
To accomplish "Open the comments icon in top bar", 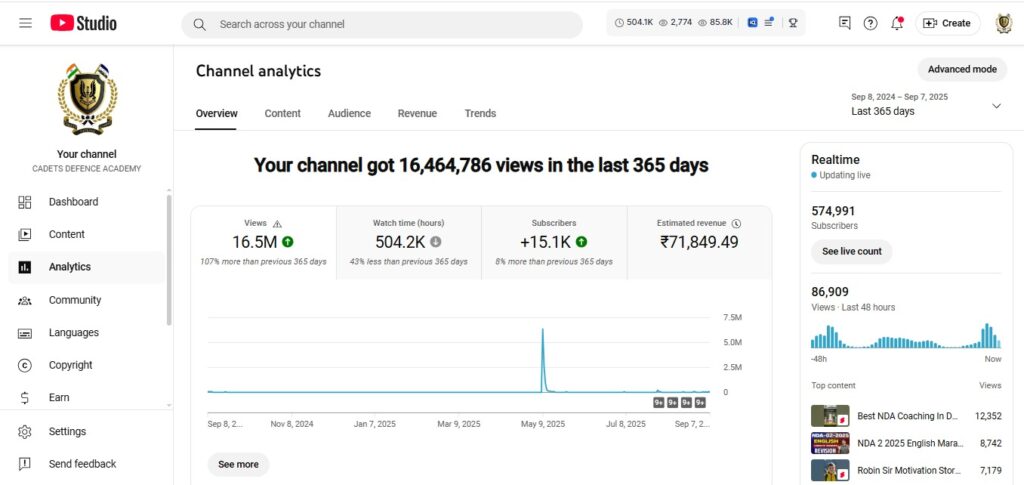I will (x=845, y=23).
